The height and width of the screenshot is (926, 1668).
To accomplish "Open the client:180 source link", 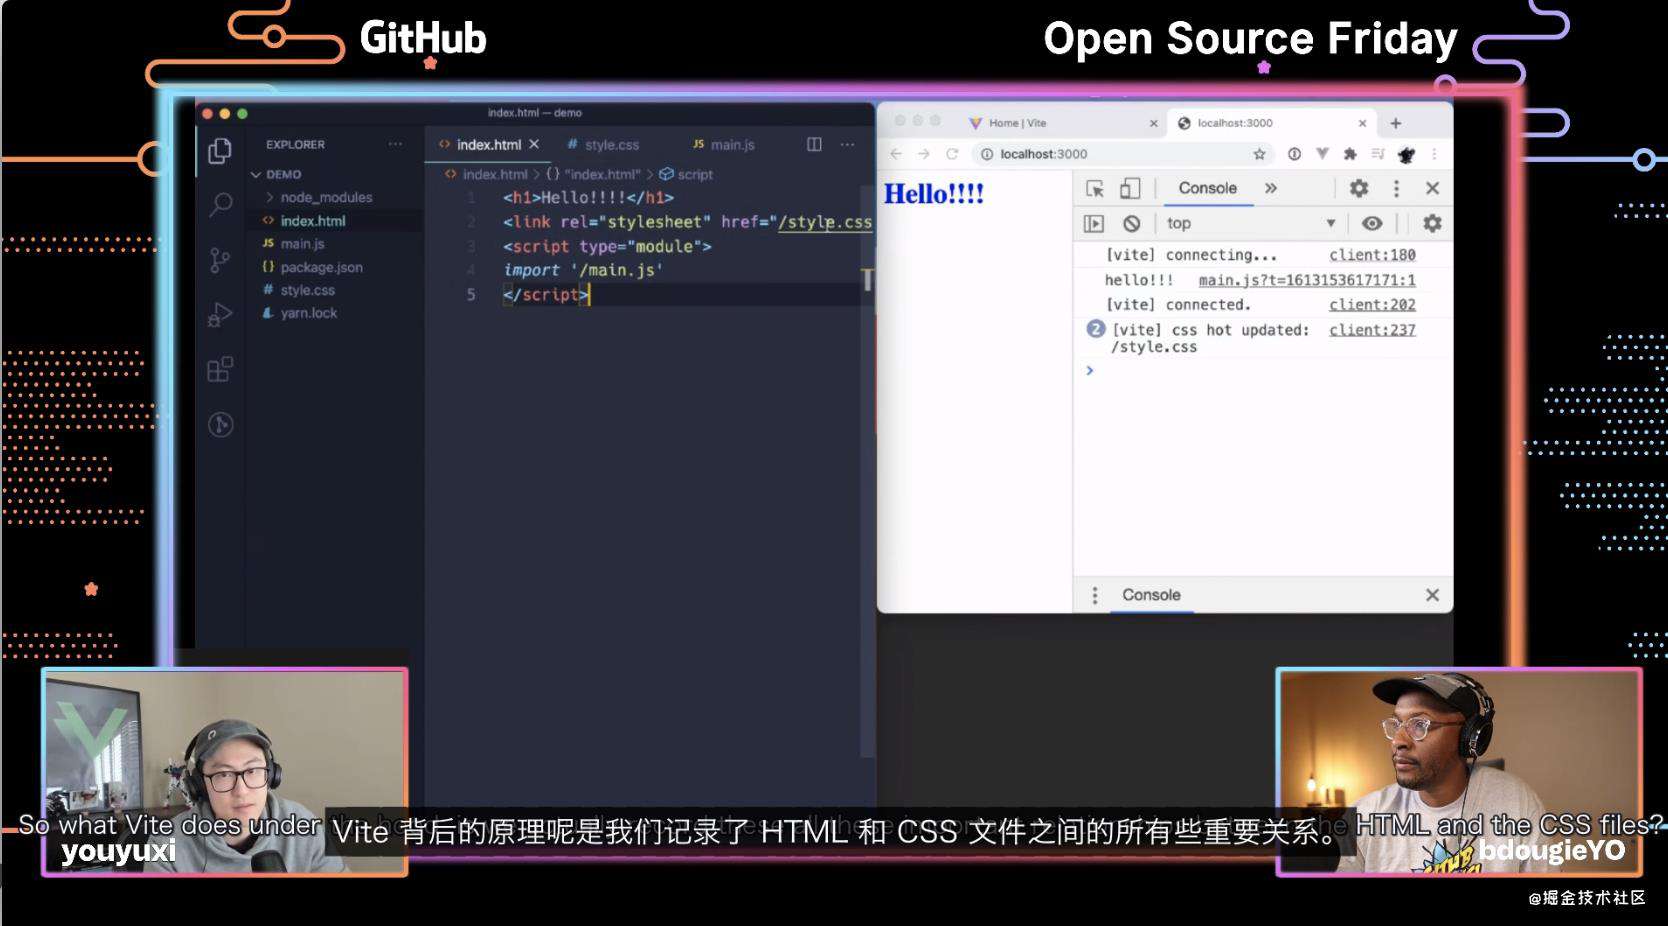I will 1372,255.
